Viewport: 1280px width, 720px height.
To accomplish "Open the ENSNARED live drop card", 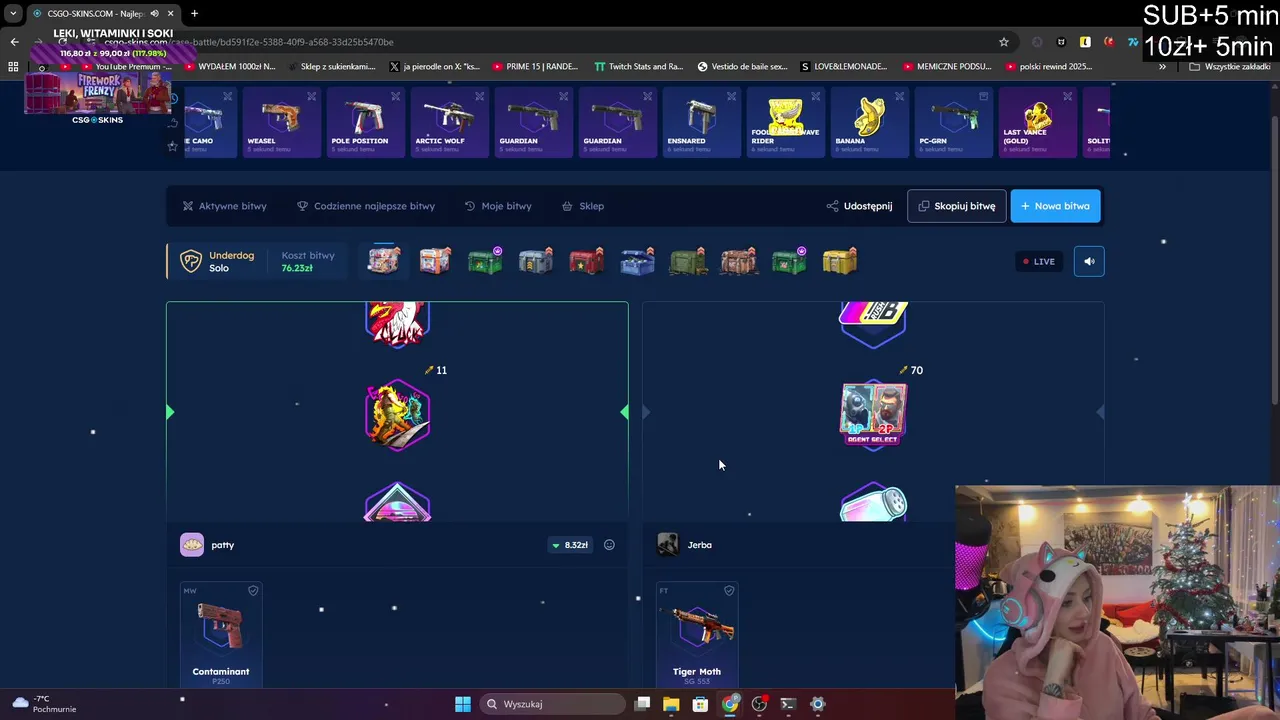I will [x=701, y=123].
